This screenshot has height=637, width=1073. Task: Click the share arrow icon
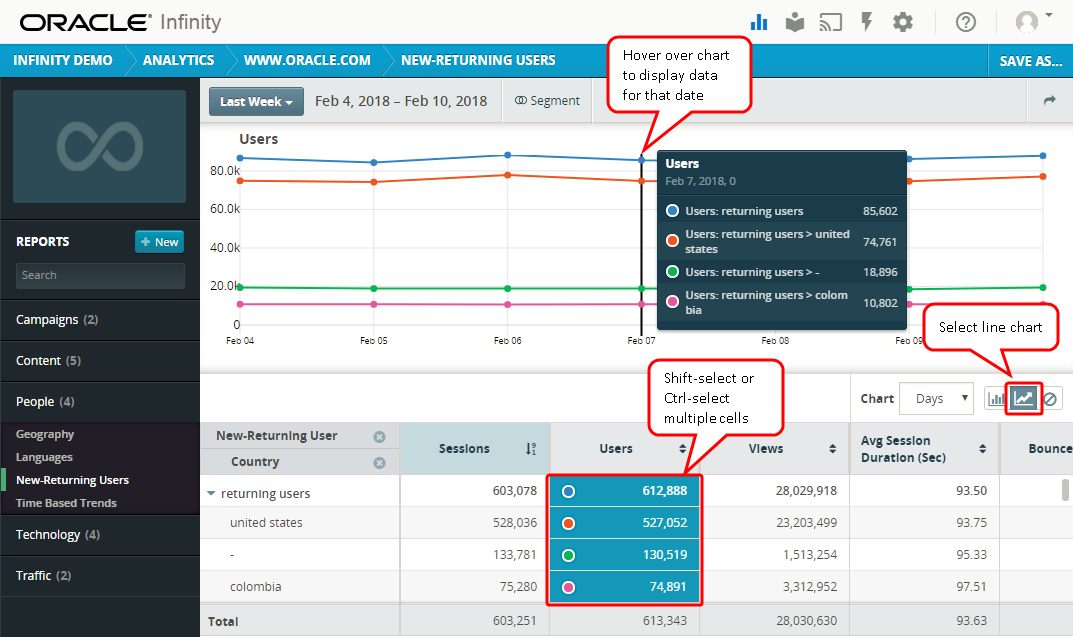(x=1050, y=101)
